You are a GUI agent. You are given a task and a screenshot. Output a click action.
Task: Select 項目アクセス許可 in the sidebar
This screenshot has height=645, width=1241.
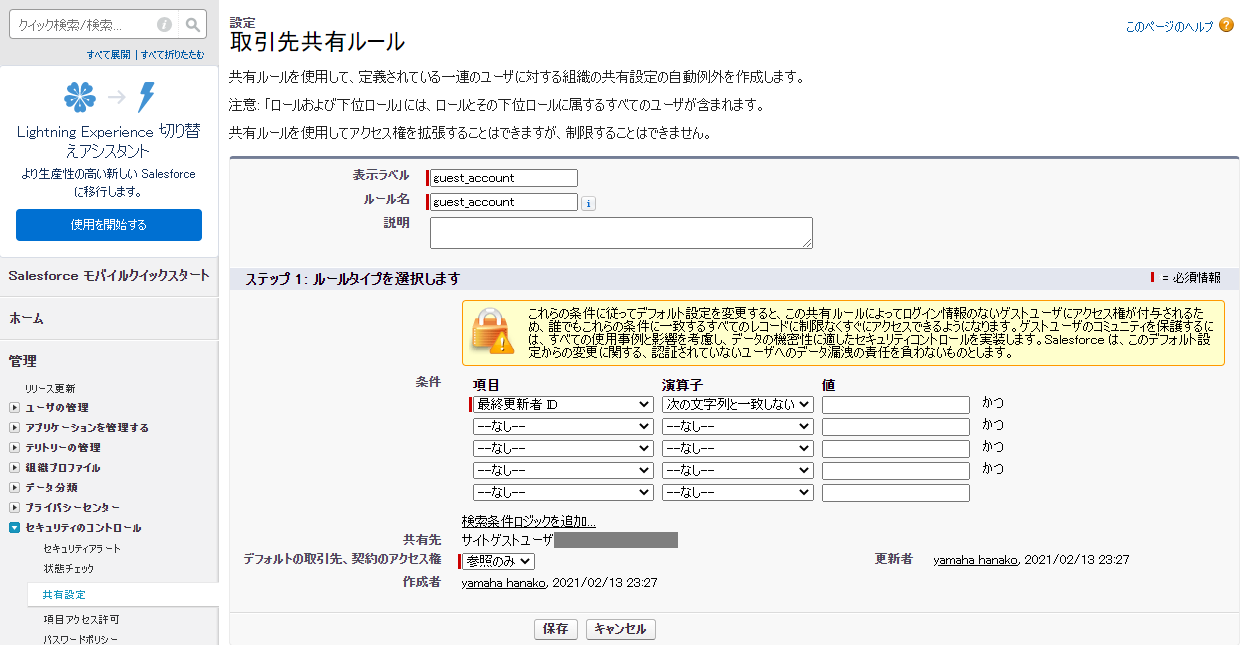pos(82,620)
